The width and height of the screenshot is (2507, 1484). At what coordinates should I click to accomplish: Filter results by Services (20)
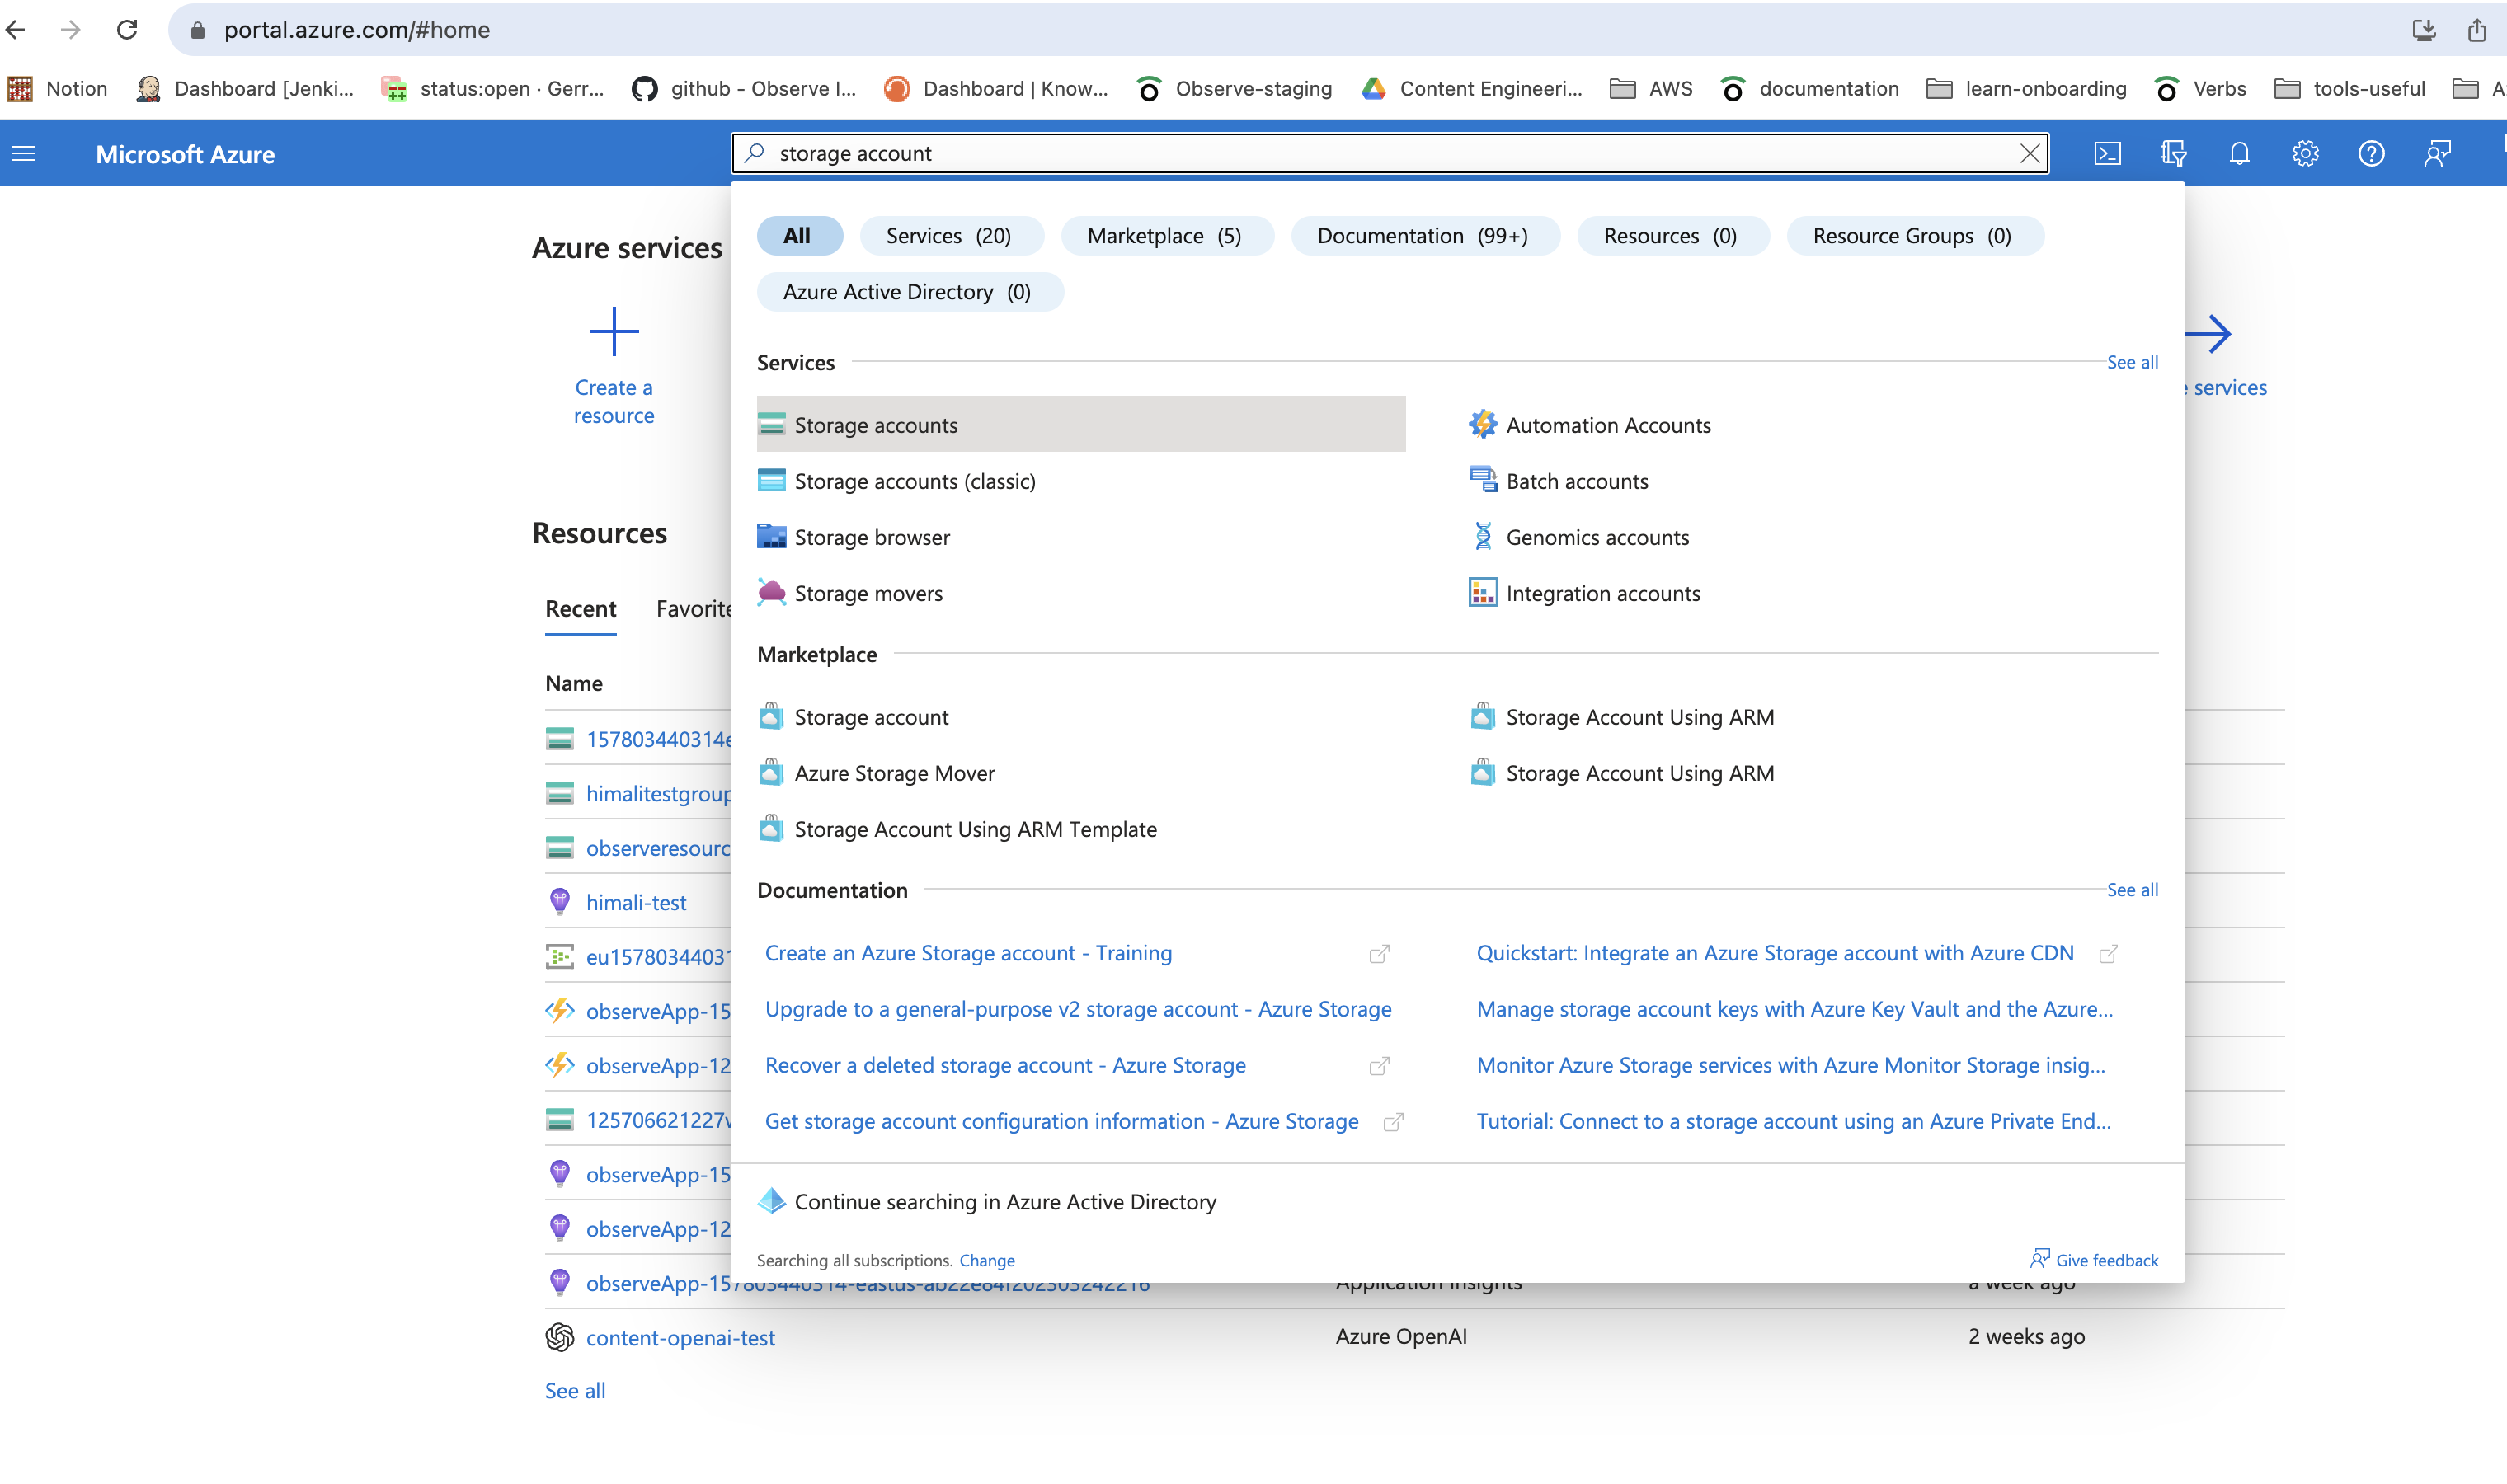point(948,236)
